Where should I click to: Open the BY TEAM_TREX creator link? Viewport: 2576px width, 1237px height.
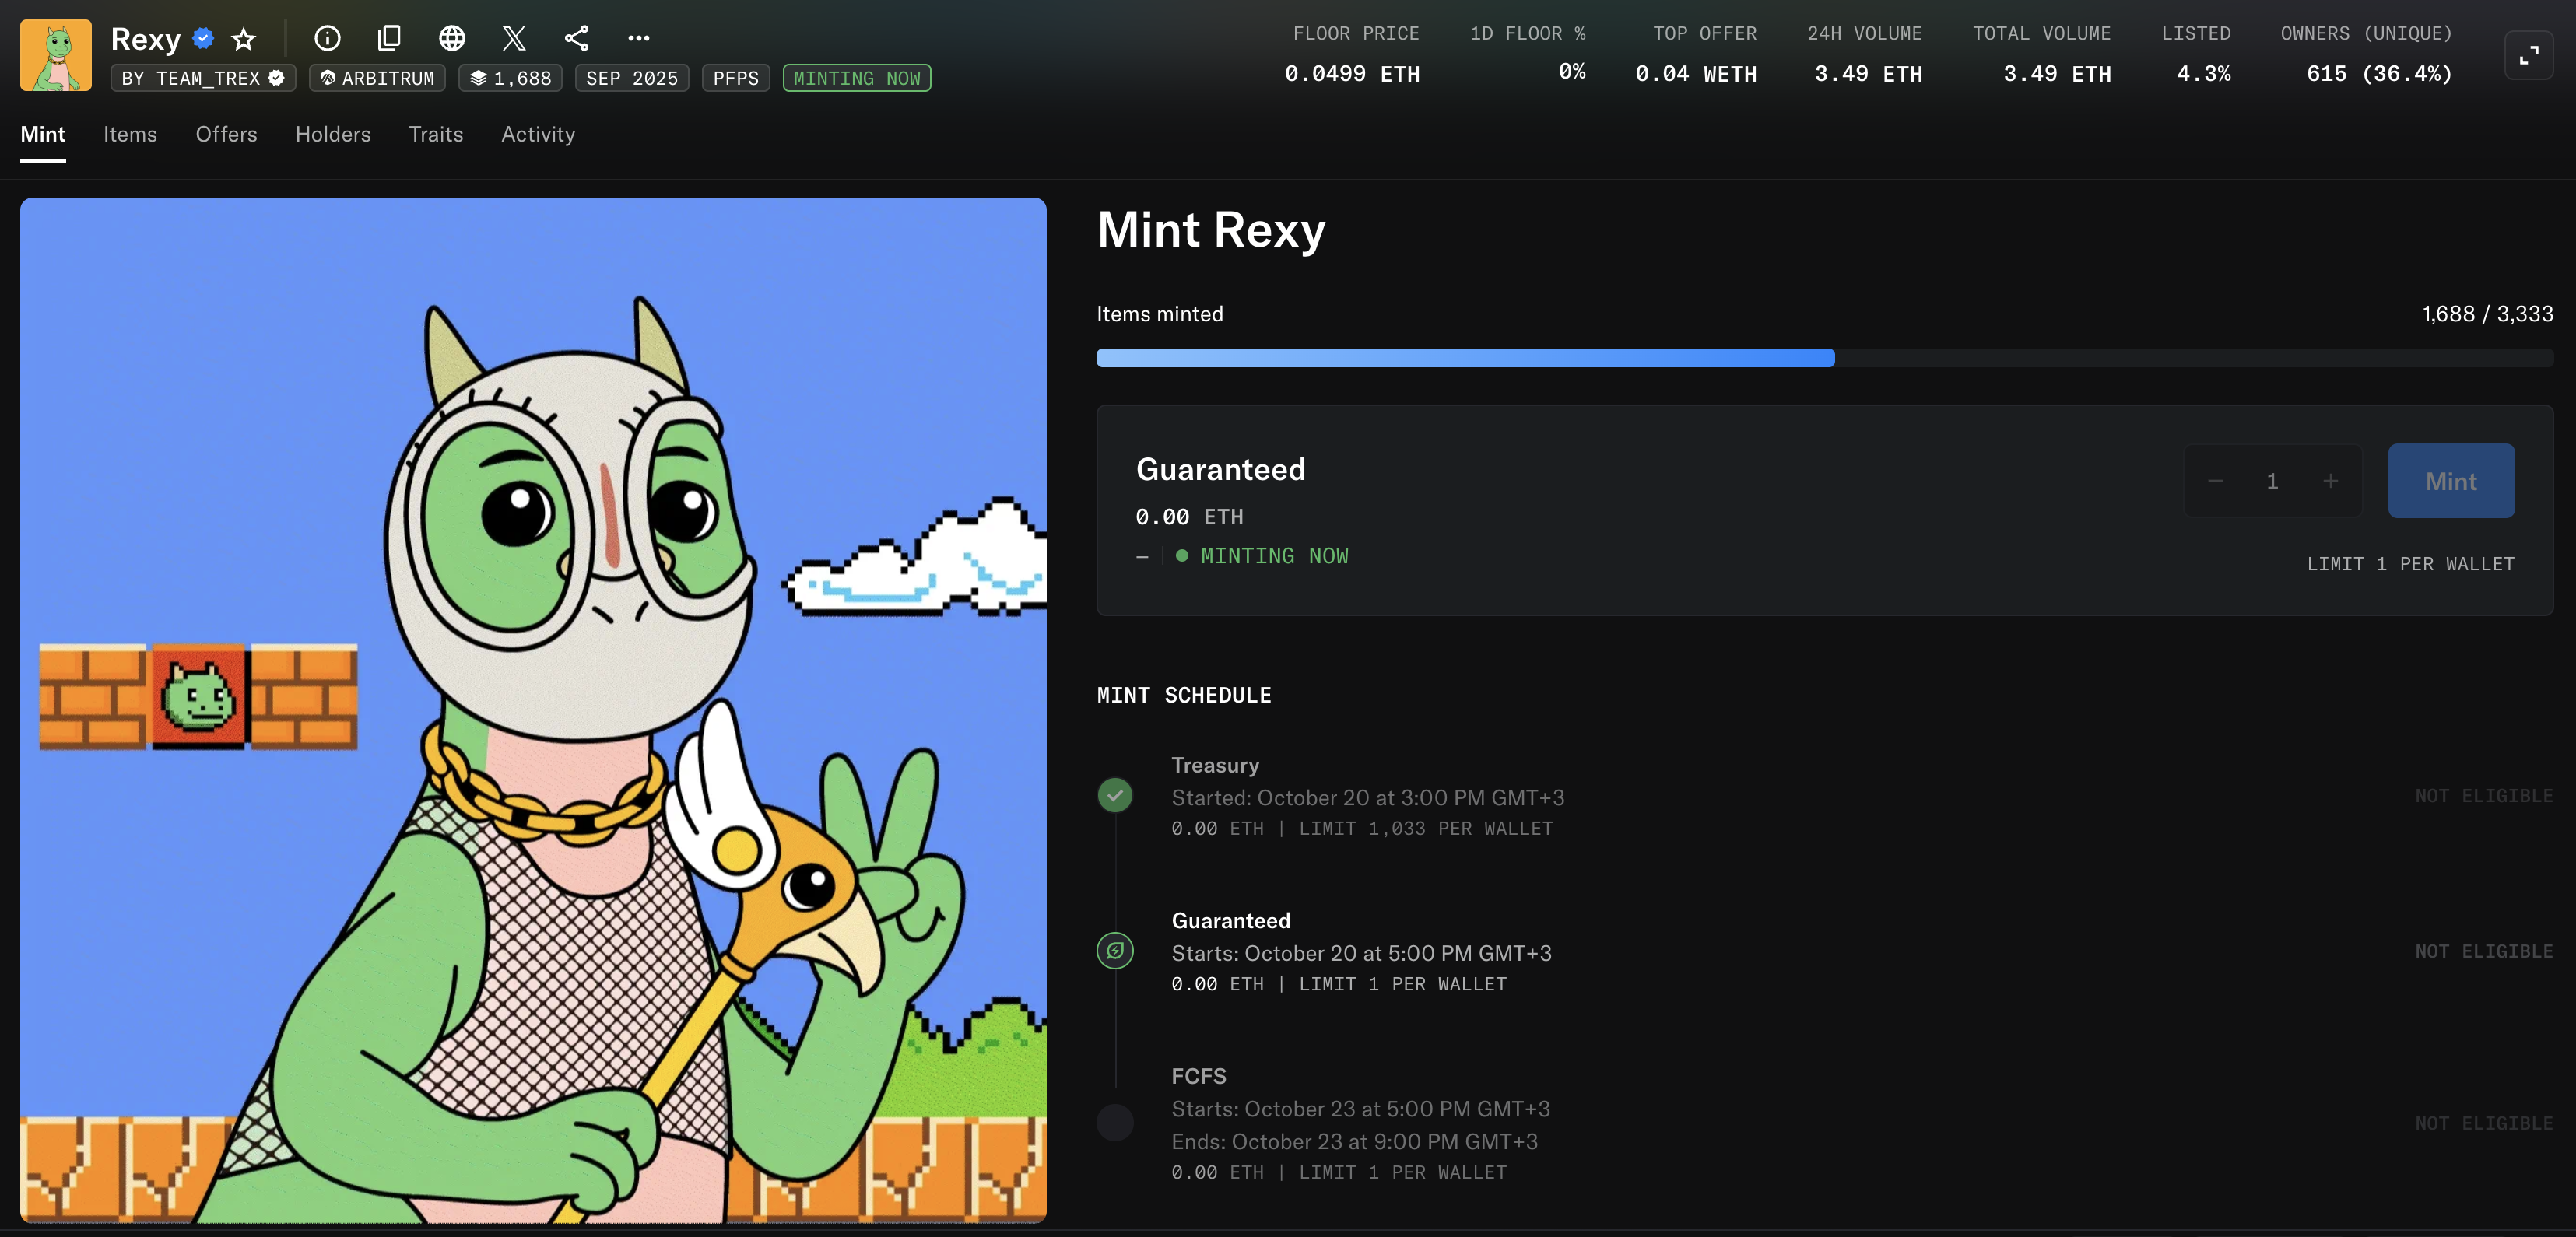click(x=203, y=78)
